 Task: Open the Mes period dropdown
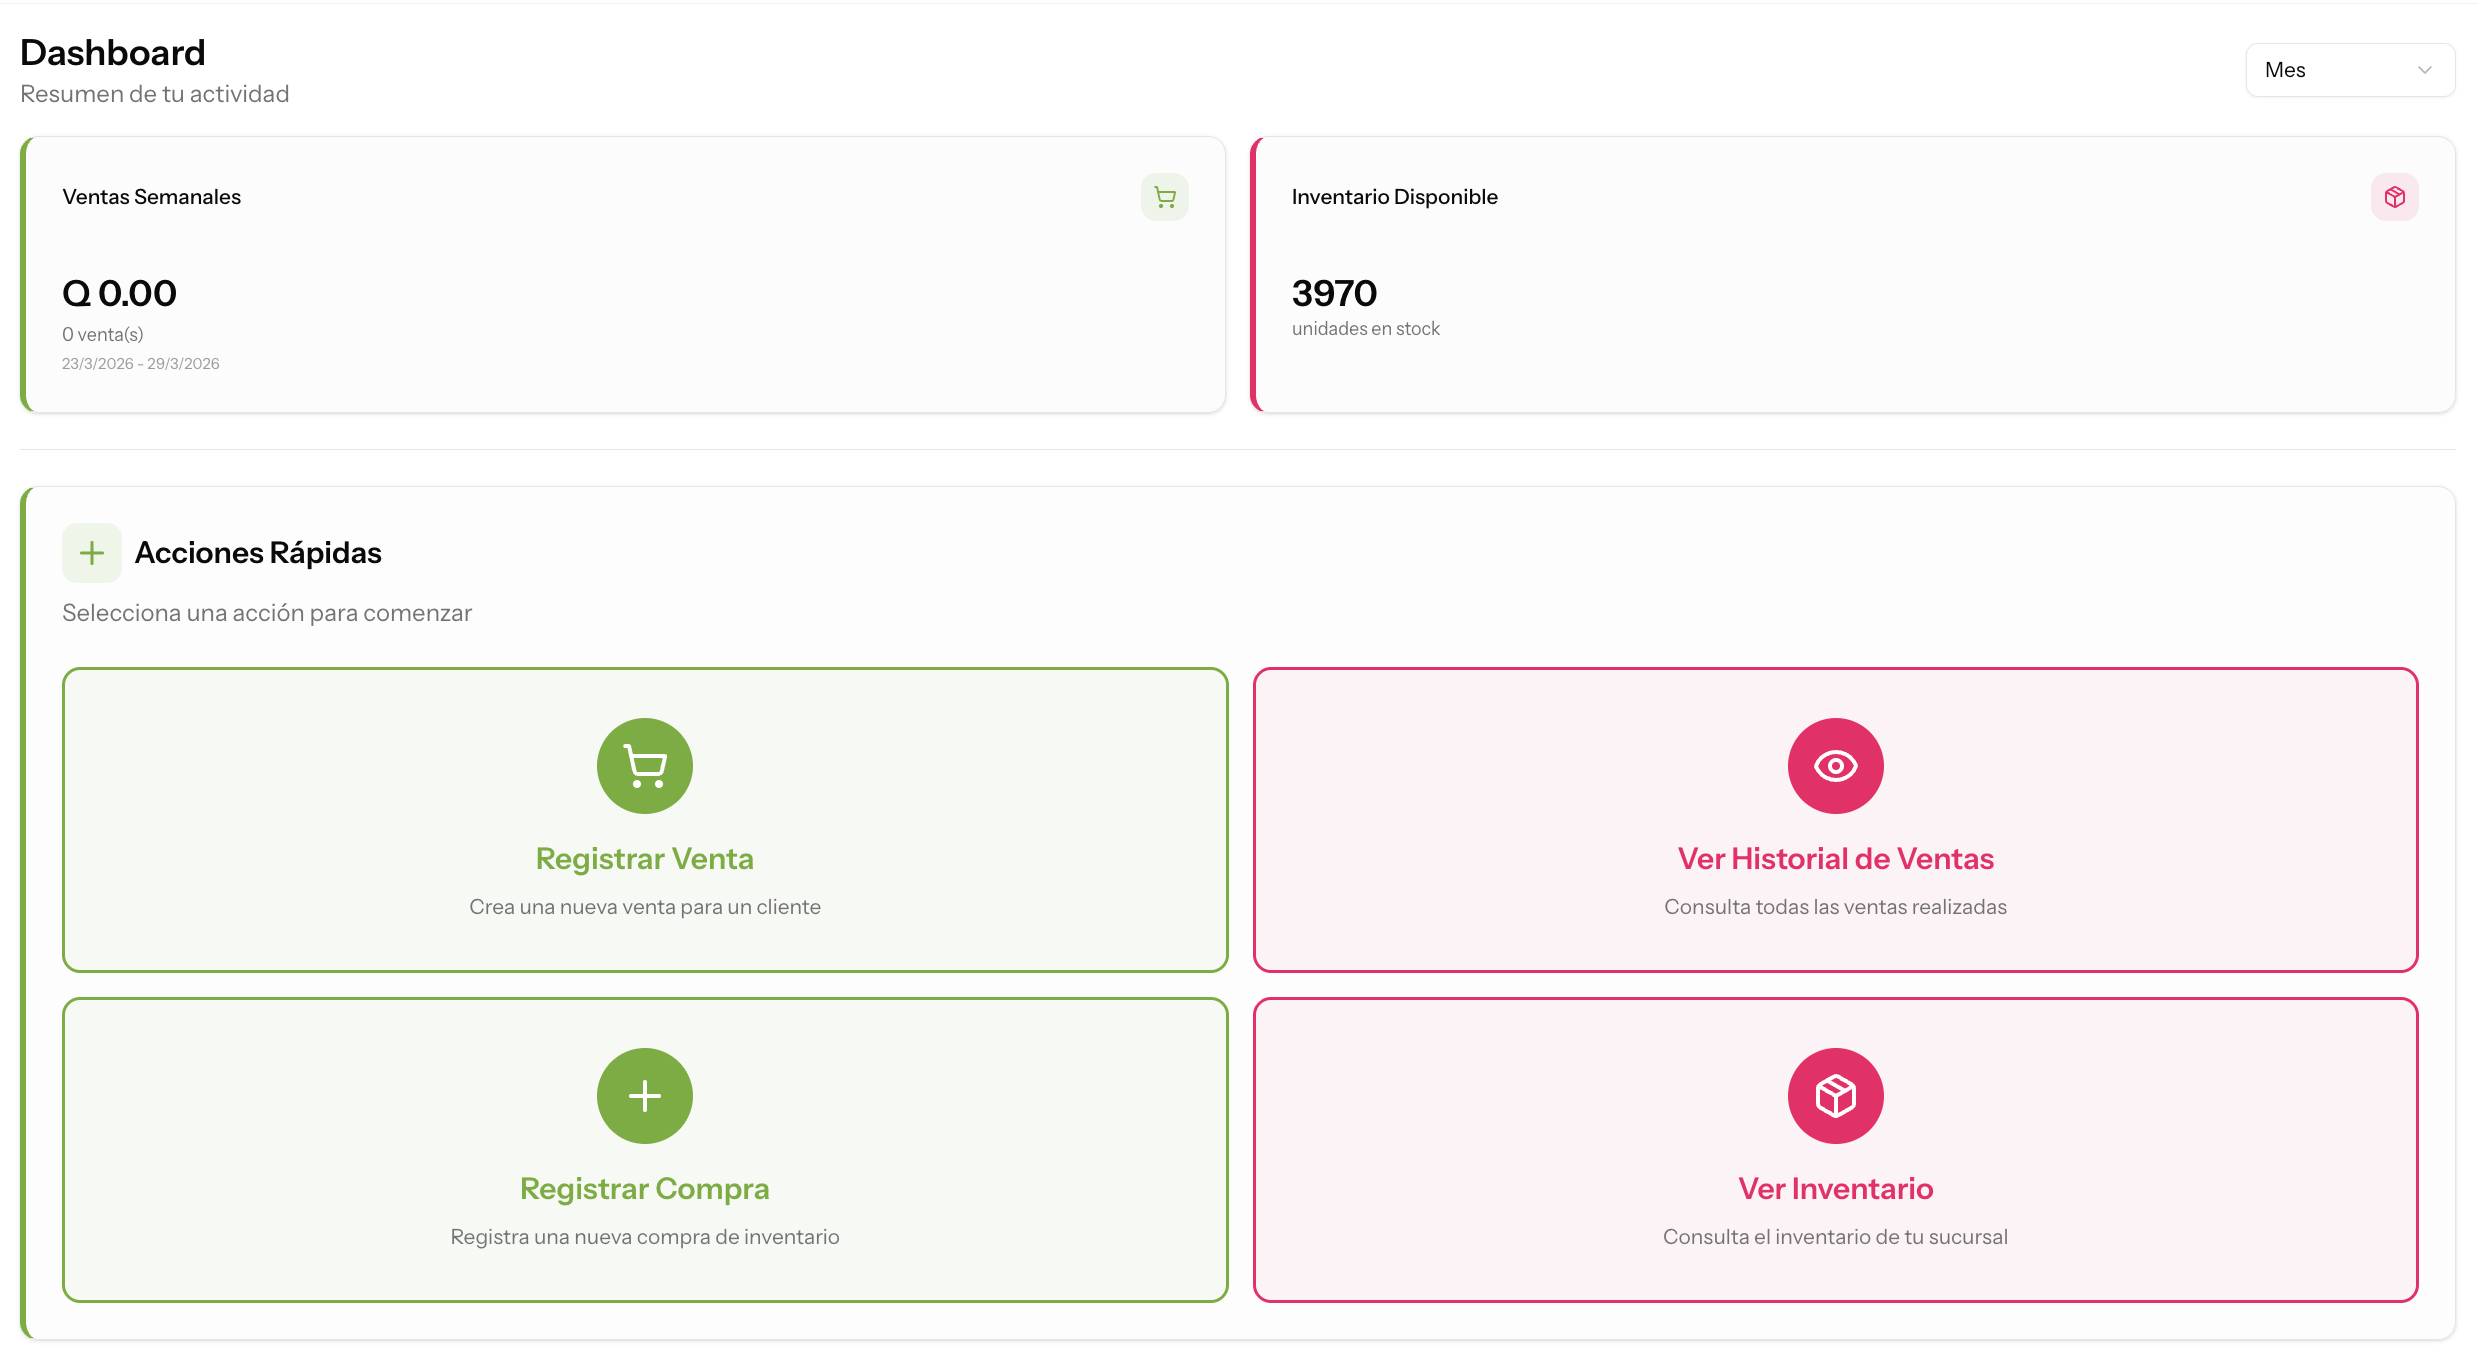pyautogui.click(x=2350, y=70)
